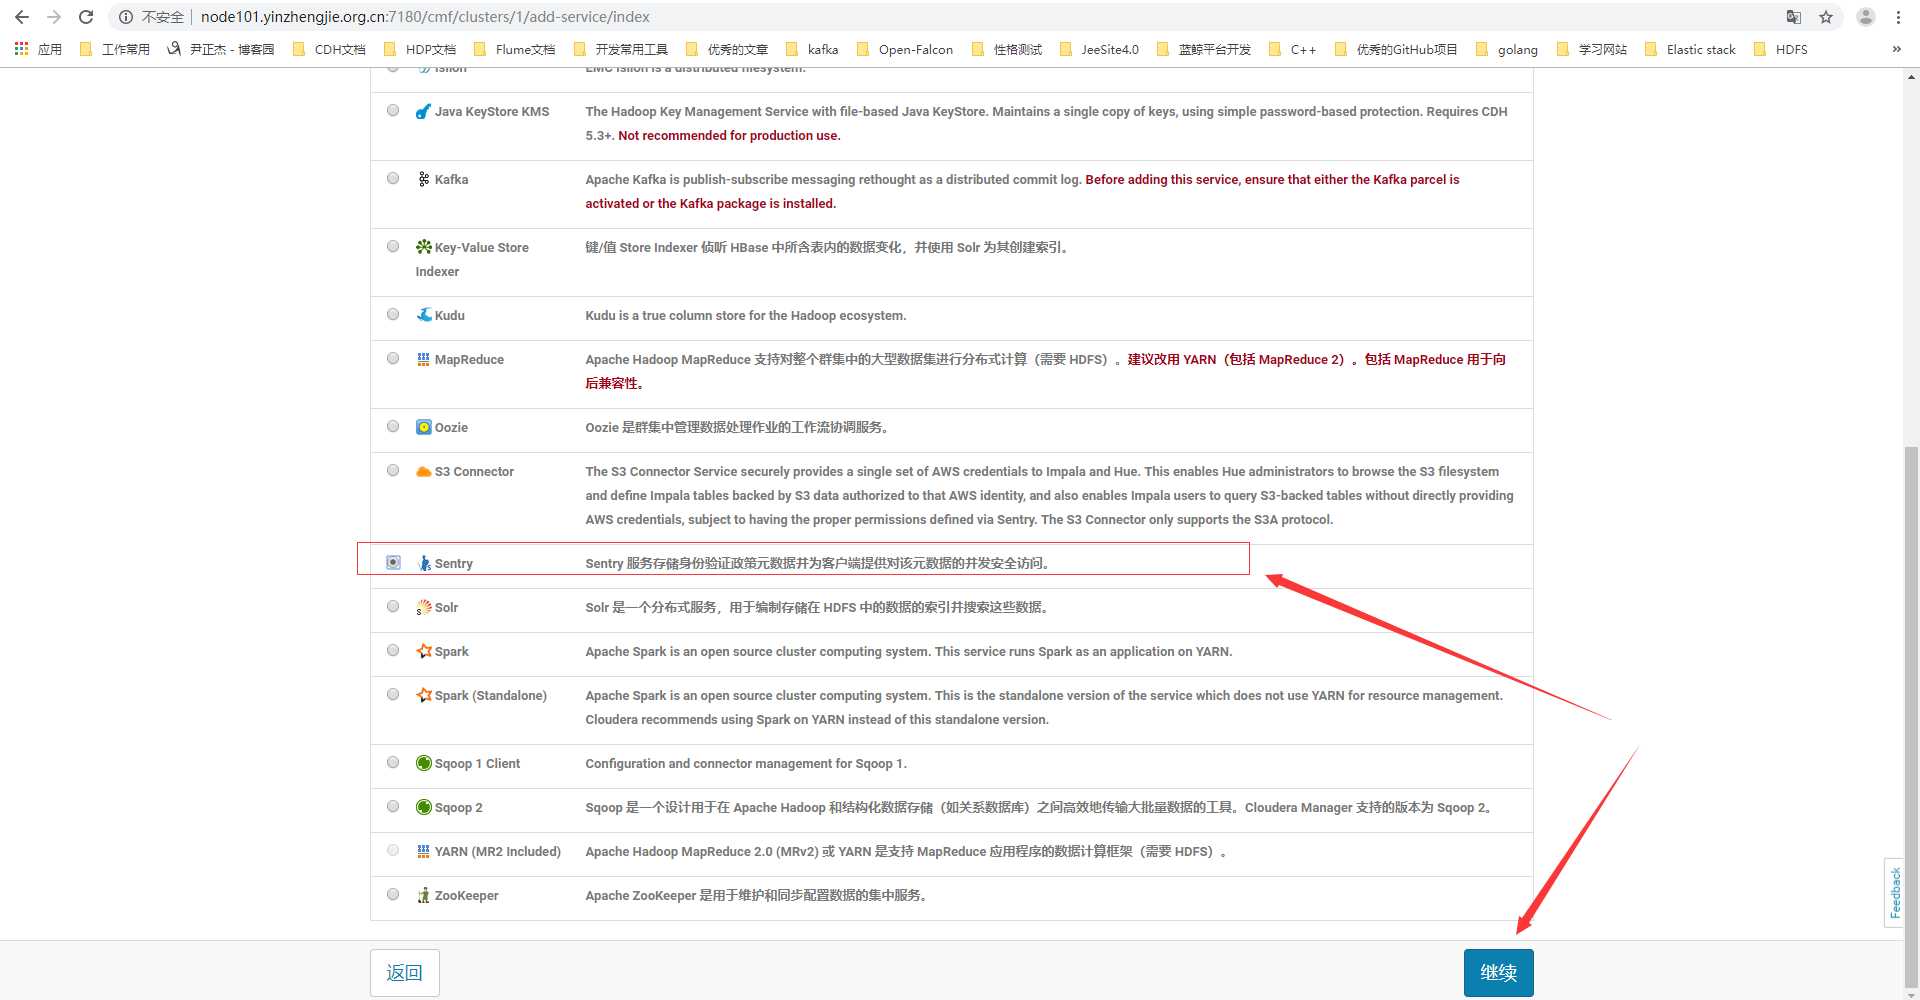Open the JeeSite4.0 bookmark folder

1098,49
